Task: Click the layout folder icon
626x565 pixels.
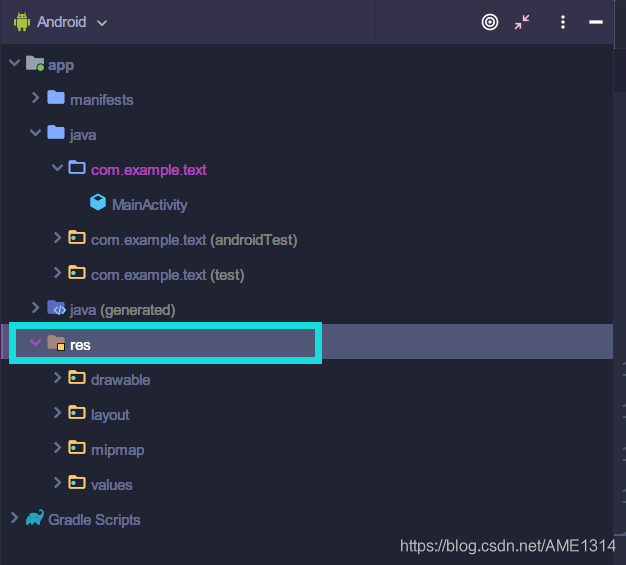Action: point(77,412)
